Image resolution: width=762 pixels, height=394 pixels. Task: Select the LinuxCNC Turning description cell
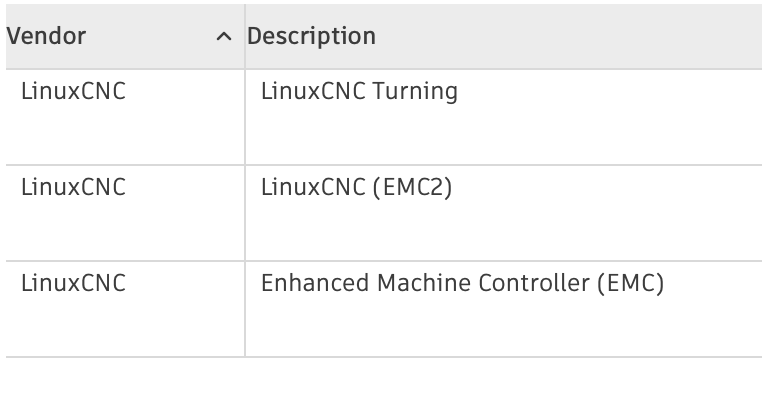coord(503,117)
